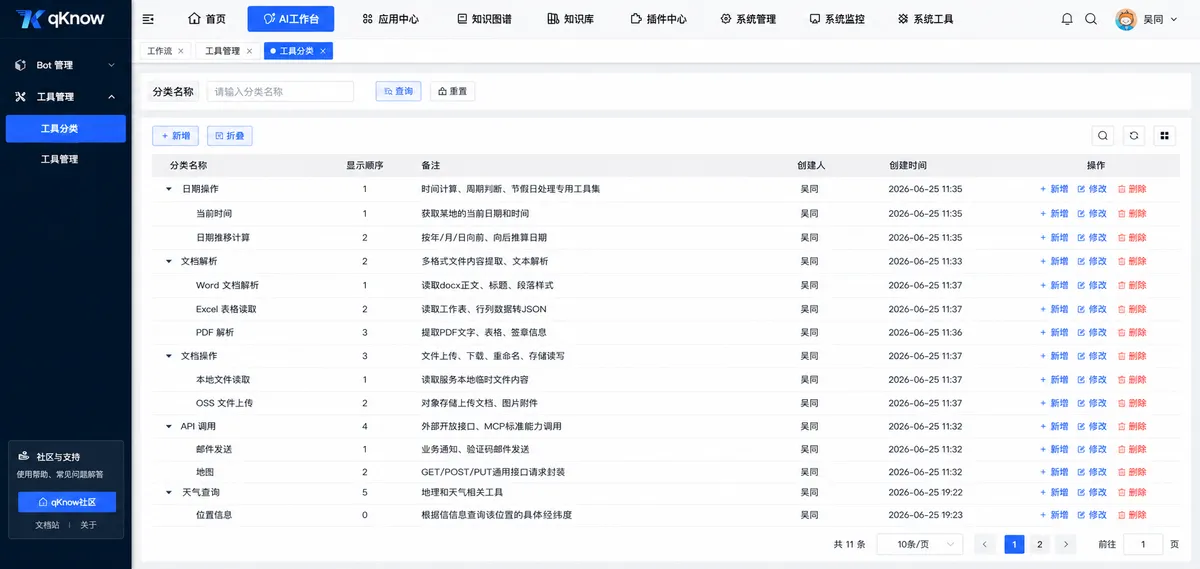Open the 工作流 tab
1200x569 pixels.
160,51
